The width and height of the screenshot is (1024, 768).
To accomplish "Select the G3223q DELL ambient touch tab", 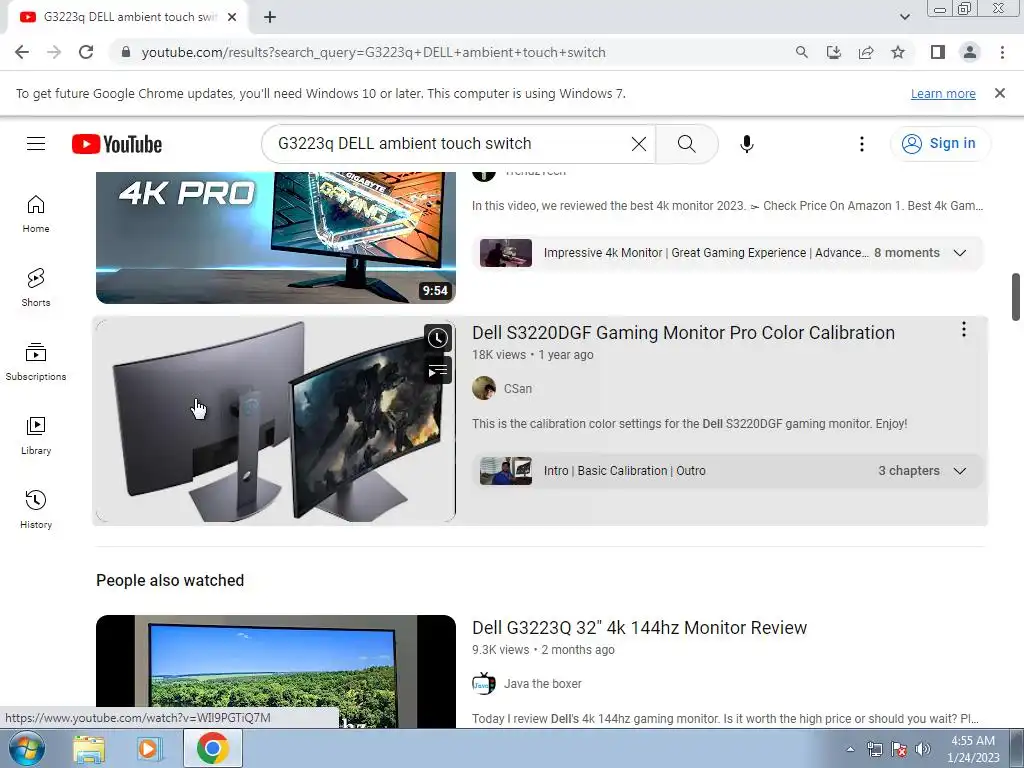I will [x=128, y=18].
